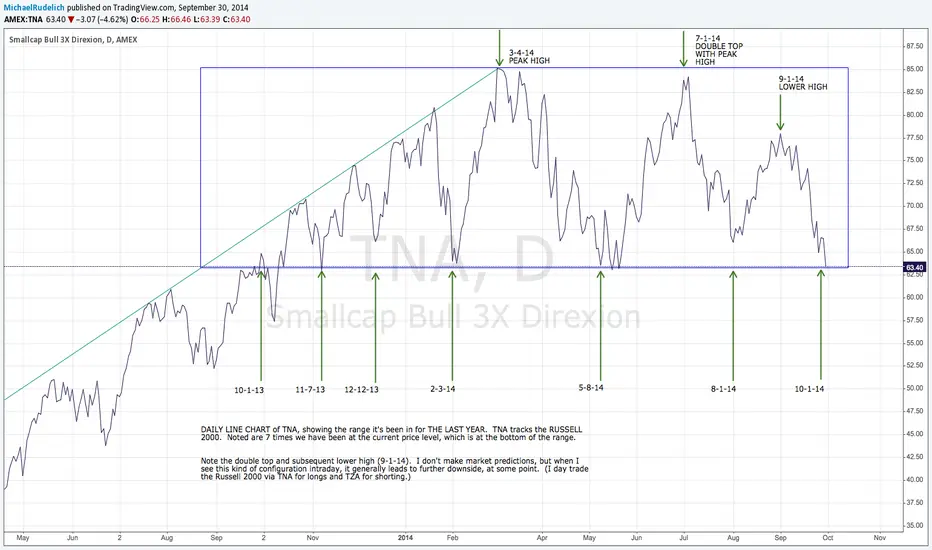932x550 pixels.
Task: Click the 63.40 current price tag on axis
Action: pos(915,268)
